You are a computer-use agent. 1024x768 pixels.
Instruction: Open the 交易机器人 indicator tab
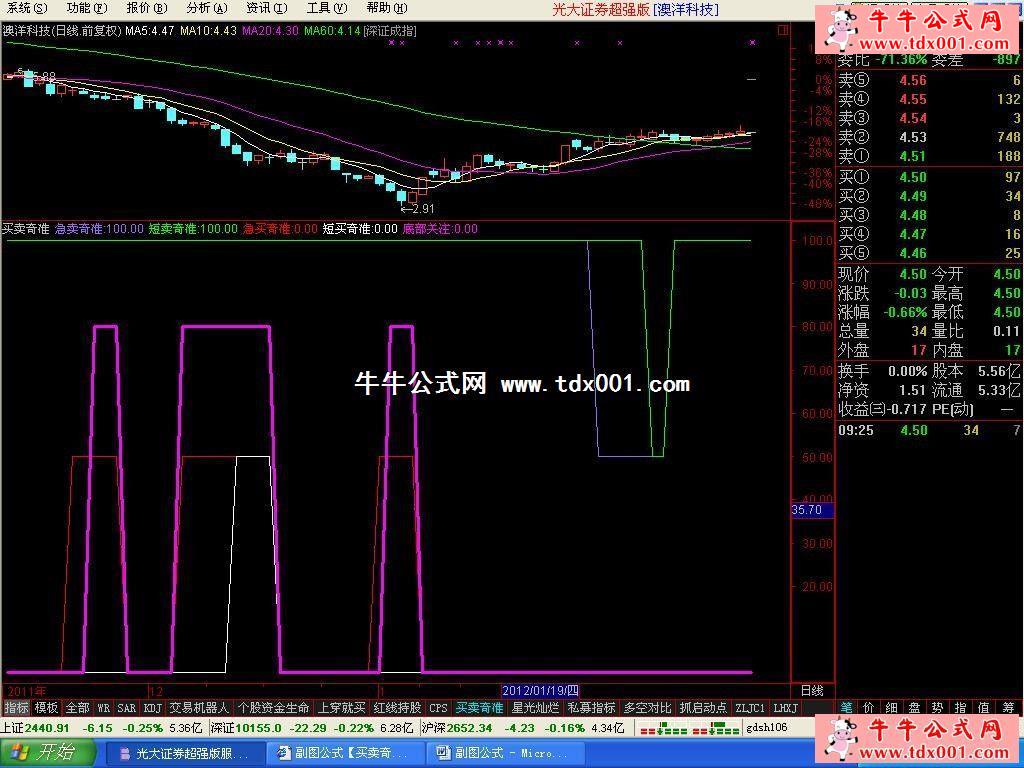coord(199,708)
